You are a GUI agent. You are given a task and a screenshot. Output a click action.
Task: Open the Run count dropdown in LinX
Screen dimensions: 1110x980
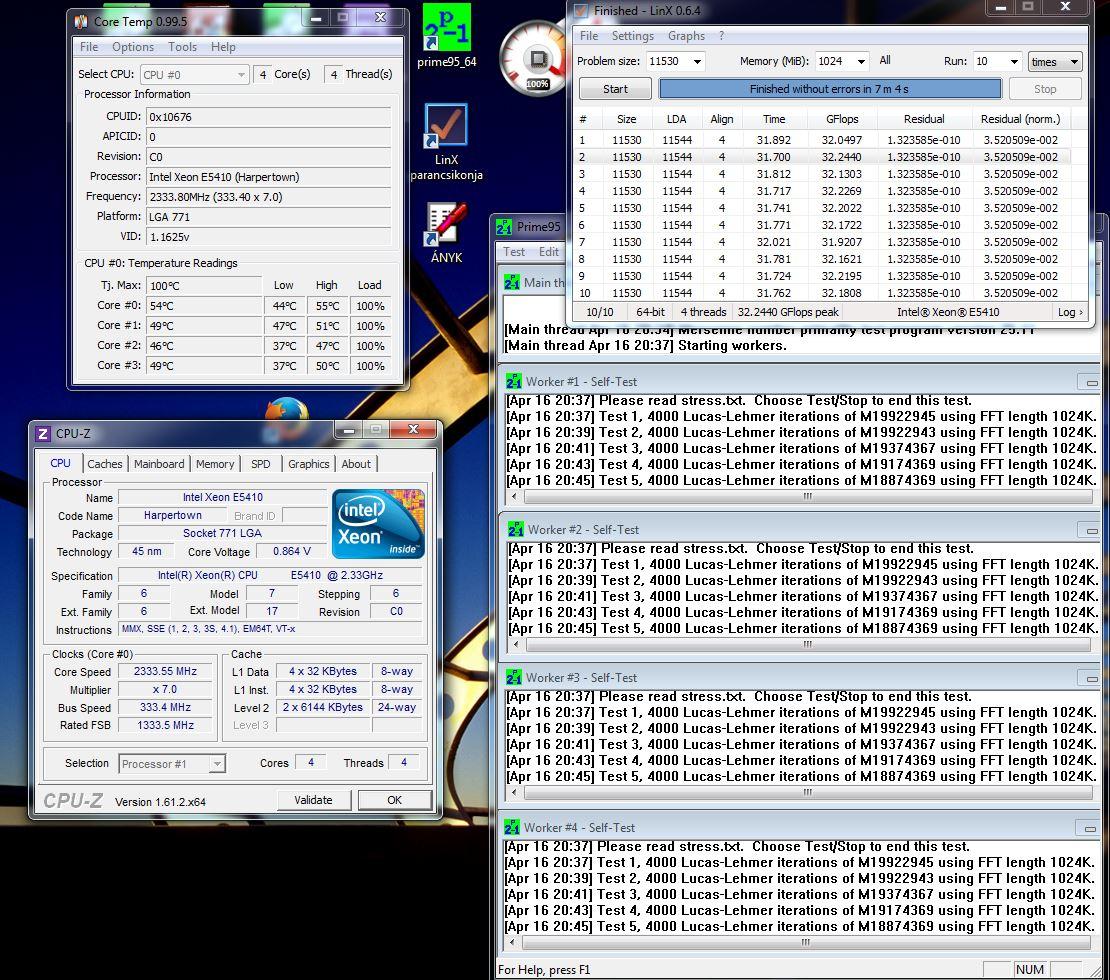pyautogui.click(x=1014, y=62)
